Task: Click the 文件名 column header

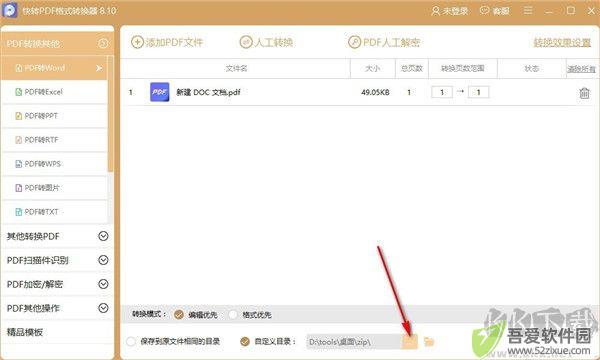Action: 236,68
